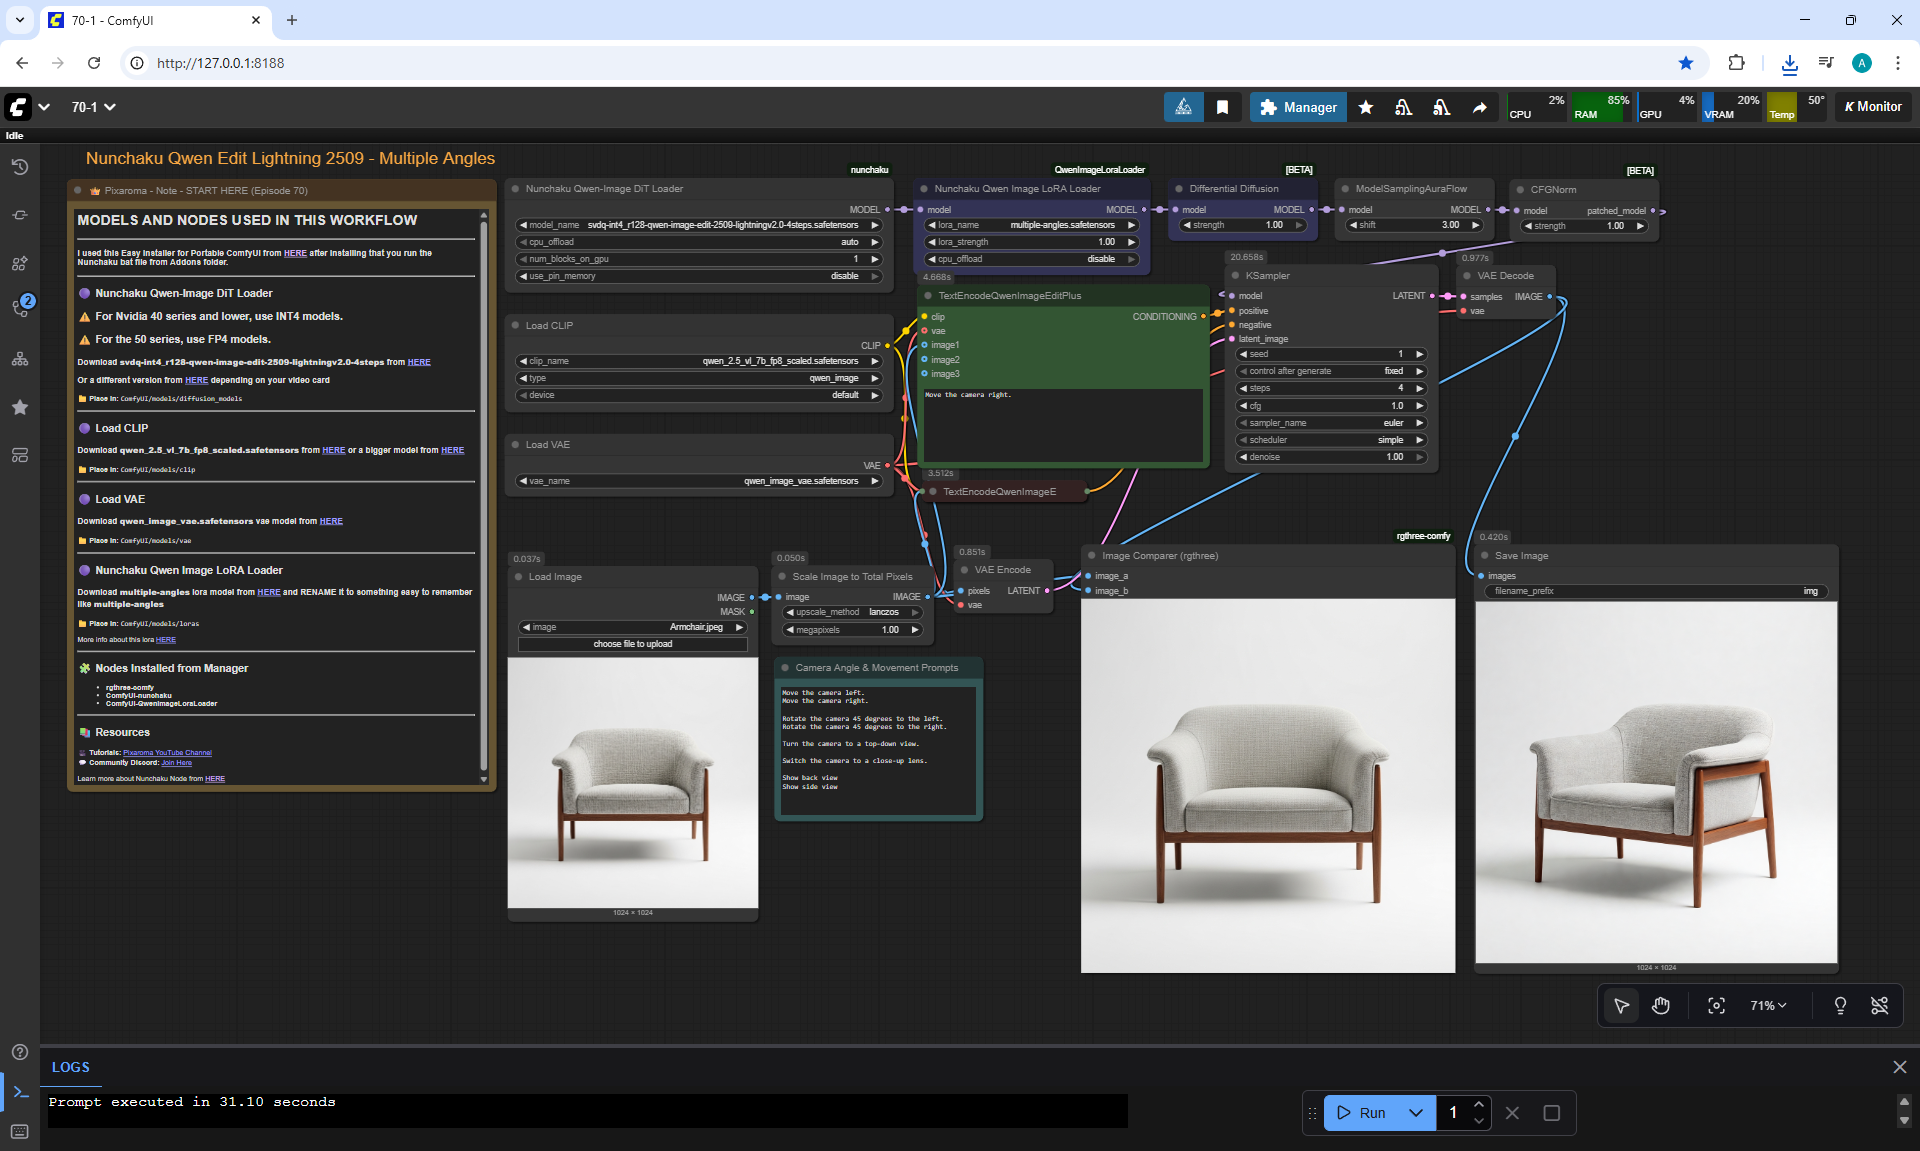Open the bookmarks star sidebar icon
This screenshot has height=1151, width=1920.
click(x=20, y=407)
